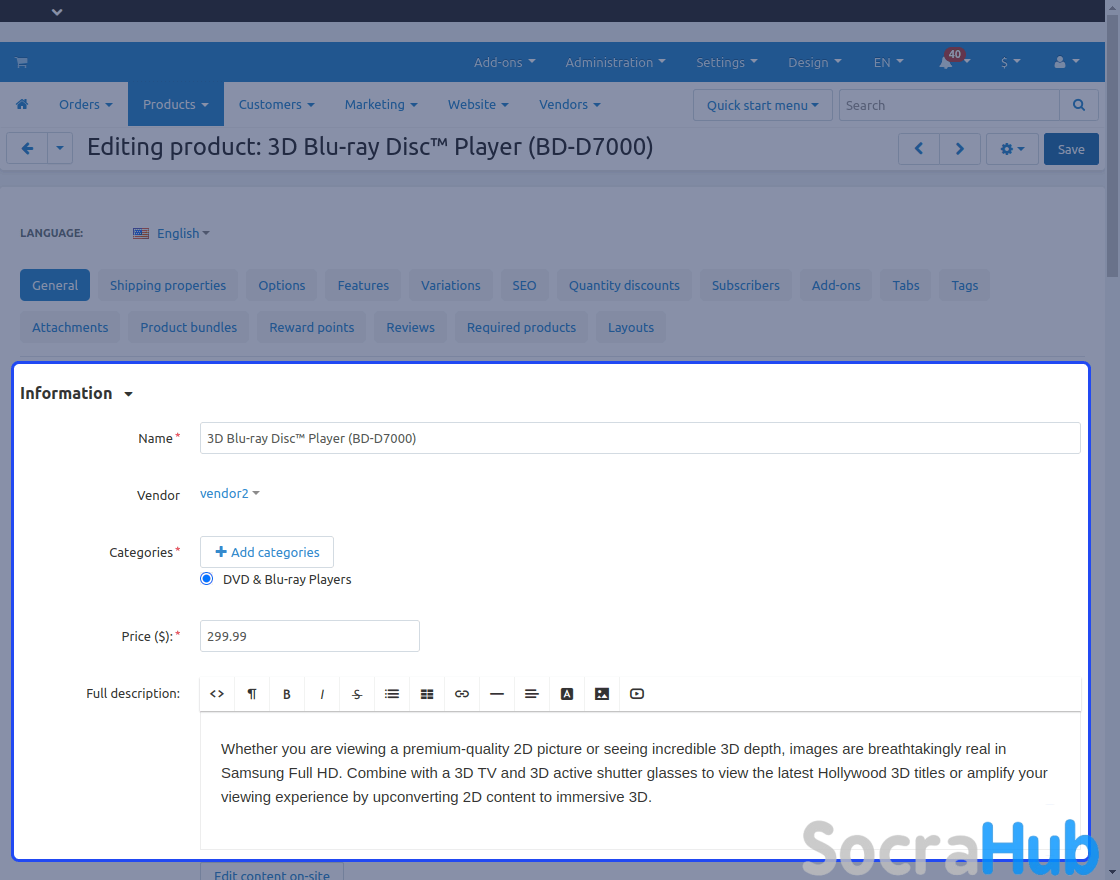The height and width of the screenshot is (880, 1120).
Task: Click the Add categories button
Action: 267,552
